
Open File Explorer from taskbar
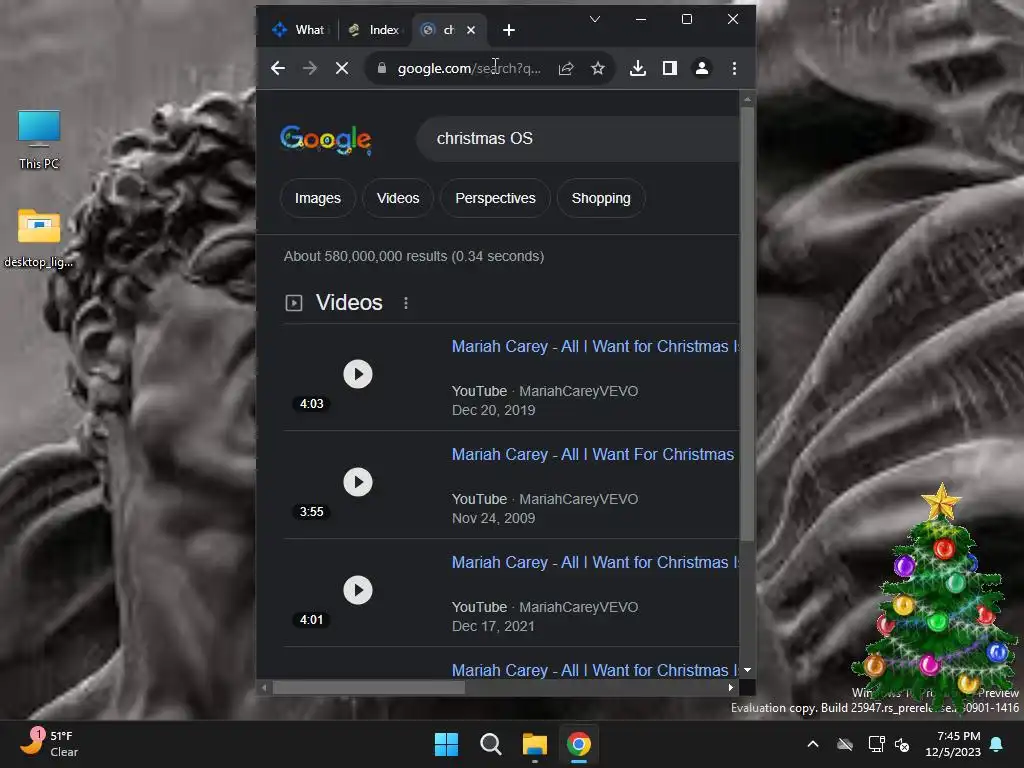click(x=535, y=744)
